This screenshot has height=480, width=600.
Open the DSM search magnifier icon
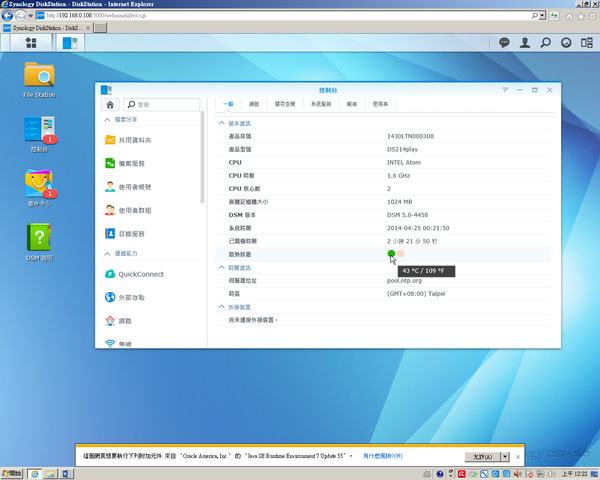[547, 43]
